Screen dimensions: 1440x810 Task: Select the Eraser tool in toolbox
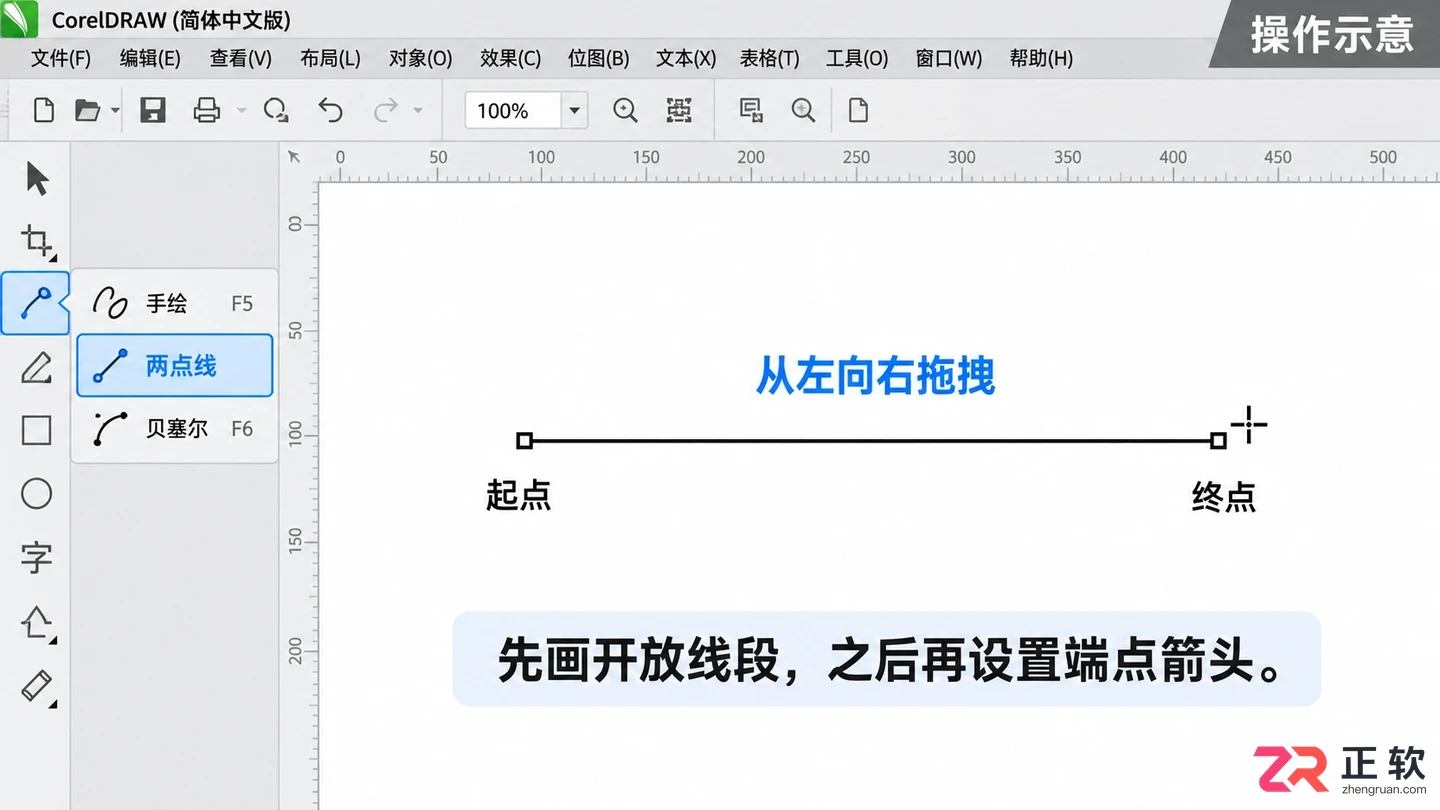[x=37, y=687]
